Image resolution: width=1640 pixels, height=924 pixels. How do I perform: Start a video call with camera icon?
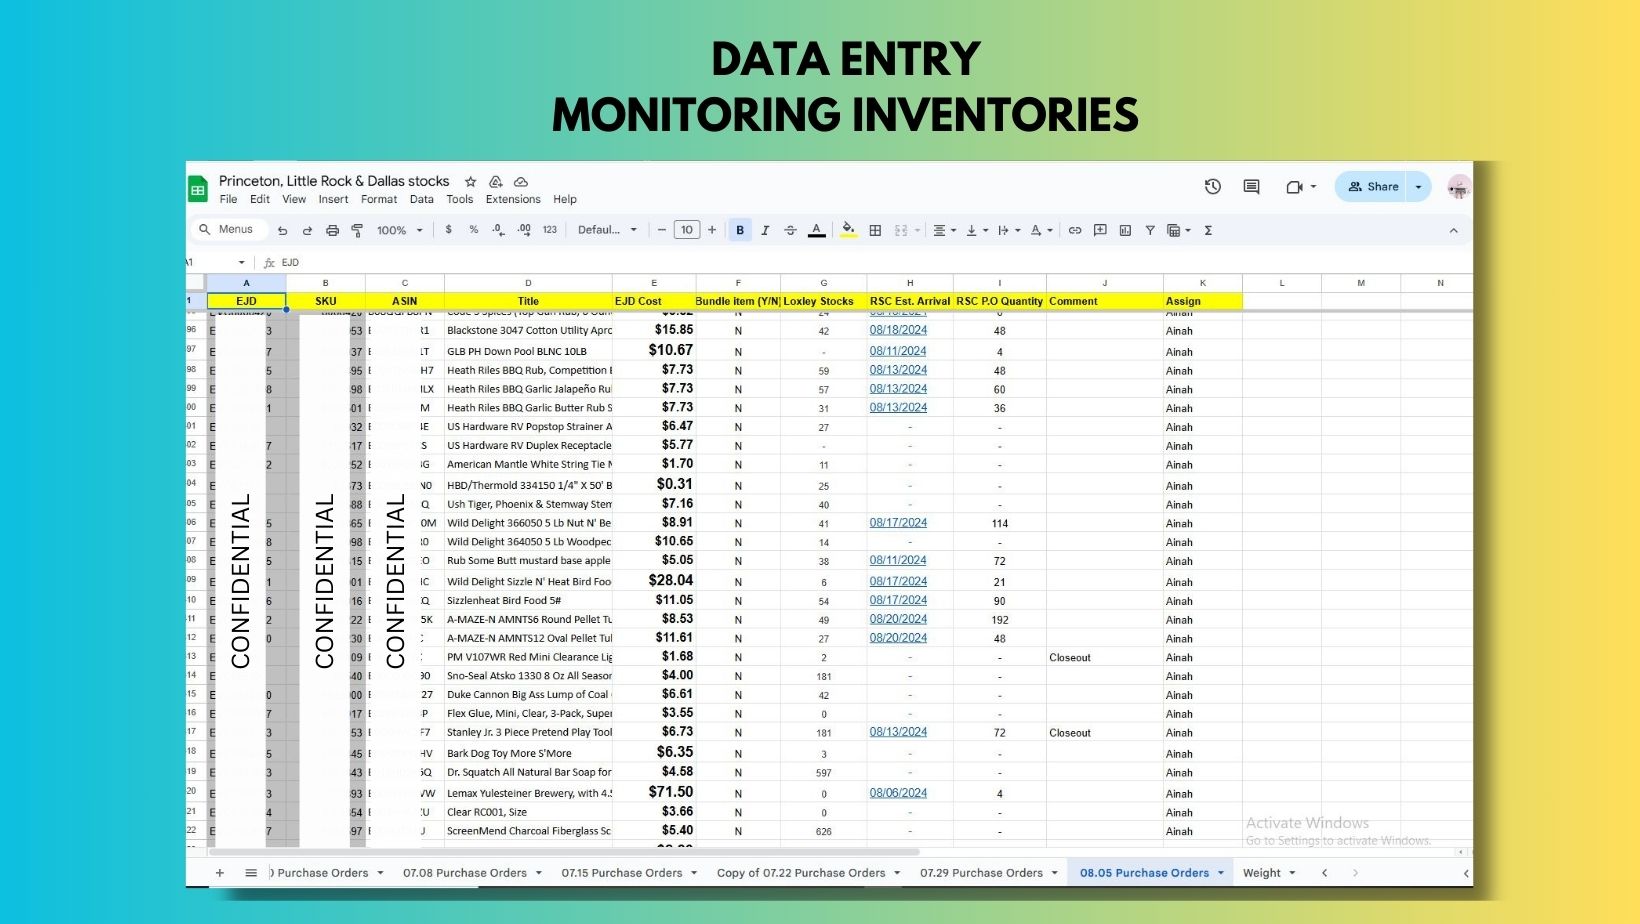1295,186
